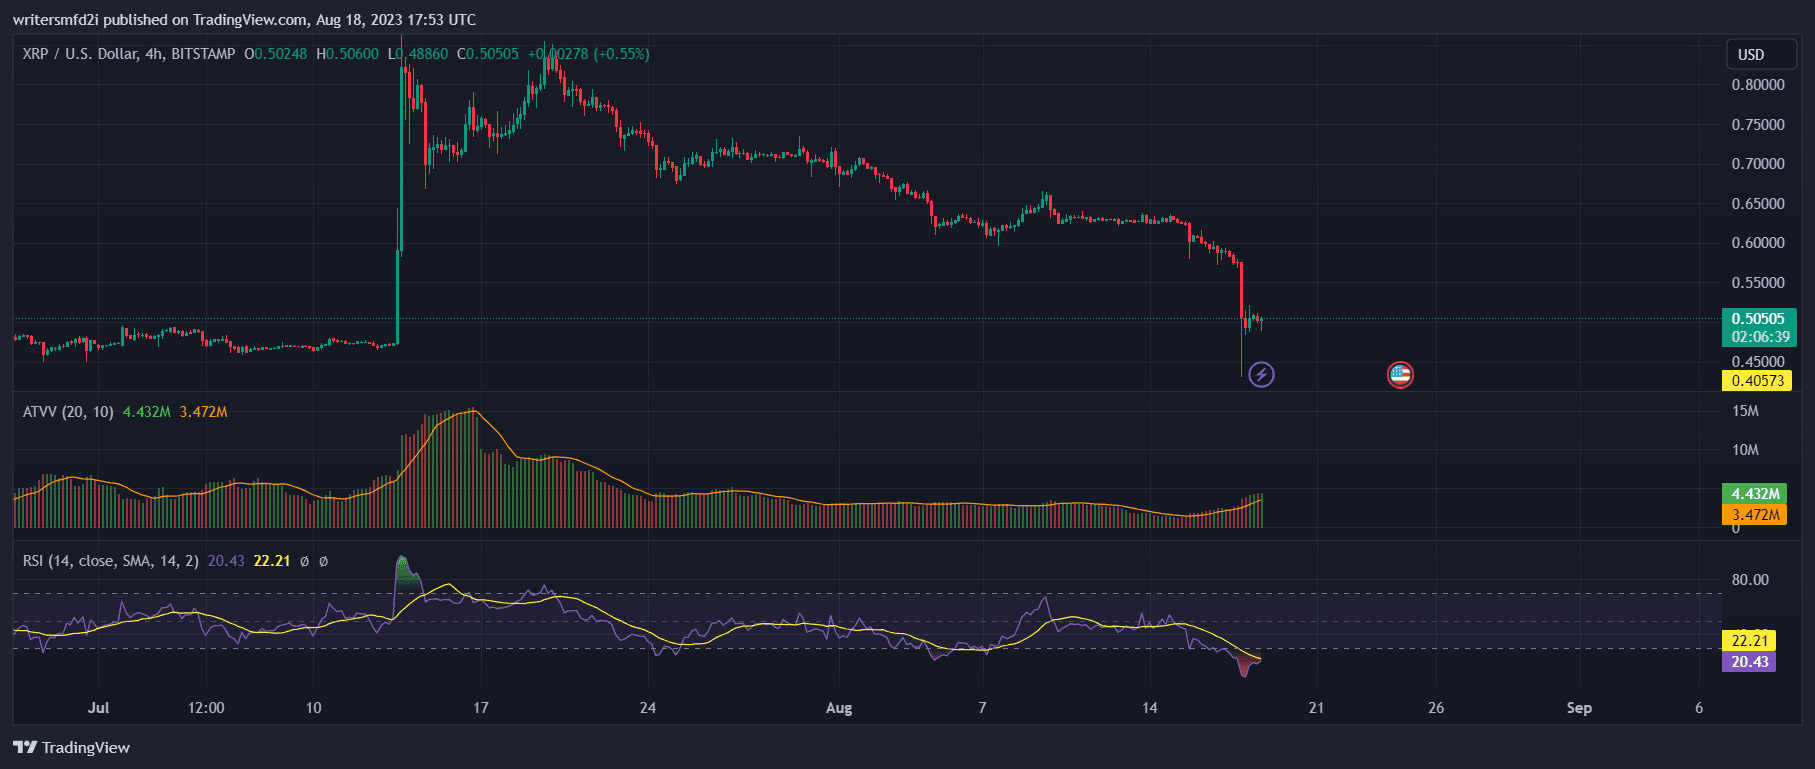The height and width of the screenshot is (769, 1815).
Task: Click the 80.00 level on the RSI axis
Action: click(x=1750, y=580)
